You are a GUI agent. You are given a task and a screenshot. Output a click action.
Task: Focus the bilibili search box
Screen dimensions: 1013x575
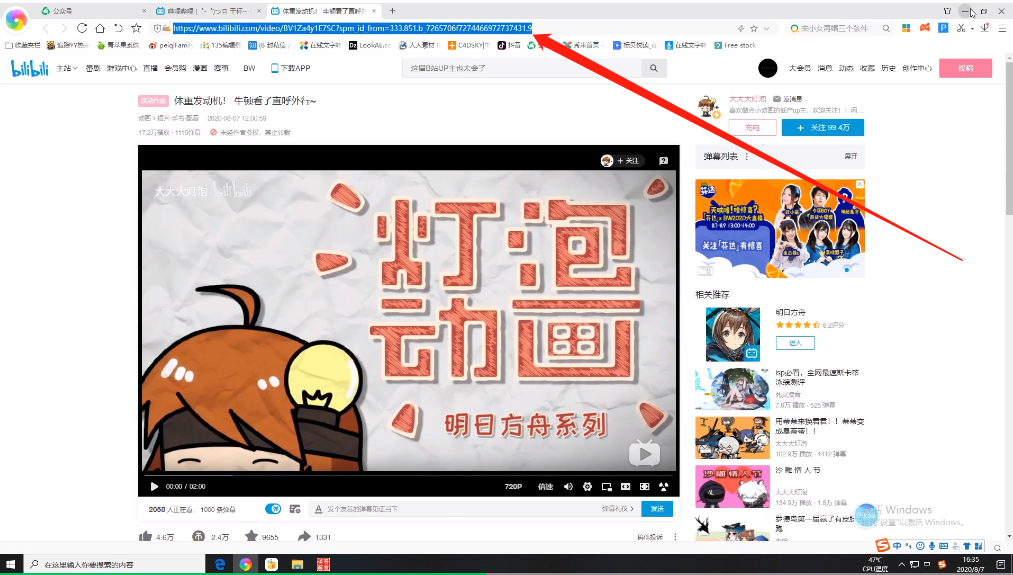pyautogui.click(x=522, y=68)
